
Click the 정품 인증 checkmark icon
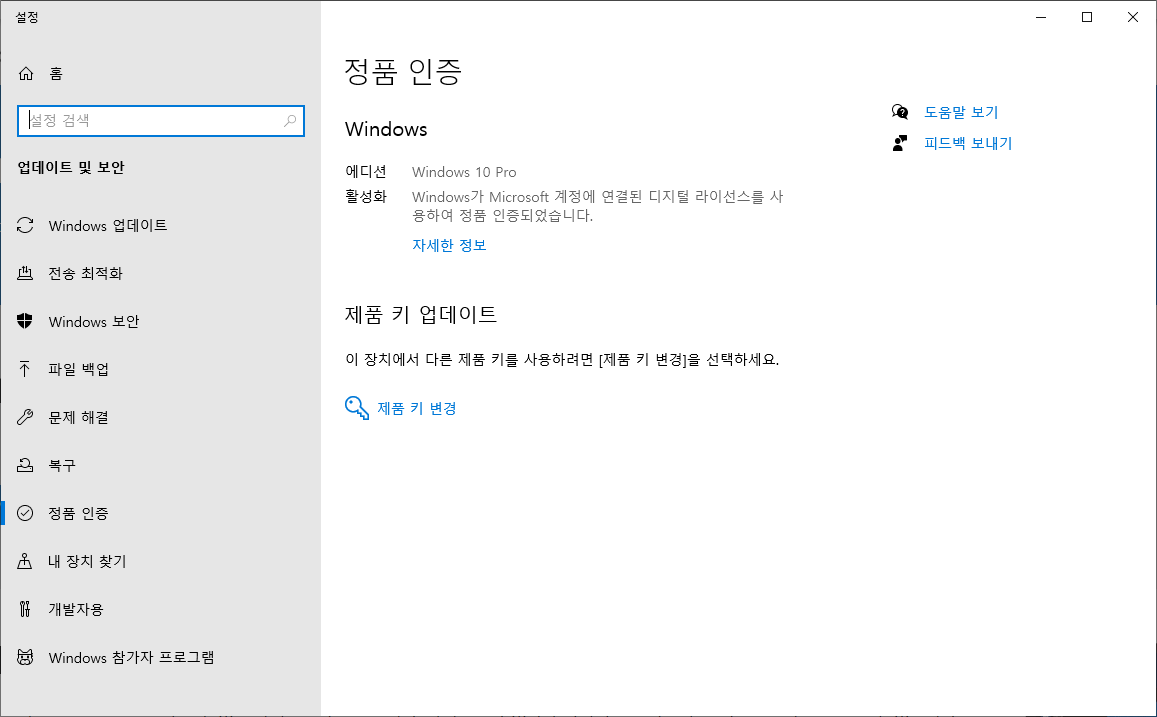click(x=25, y=513)
